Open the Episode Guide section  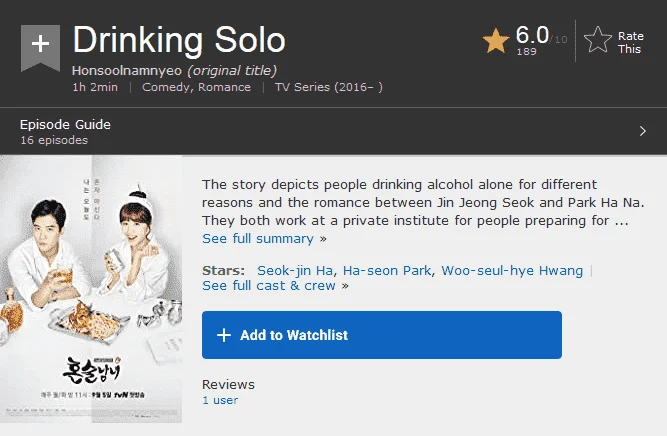point(334,131)
